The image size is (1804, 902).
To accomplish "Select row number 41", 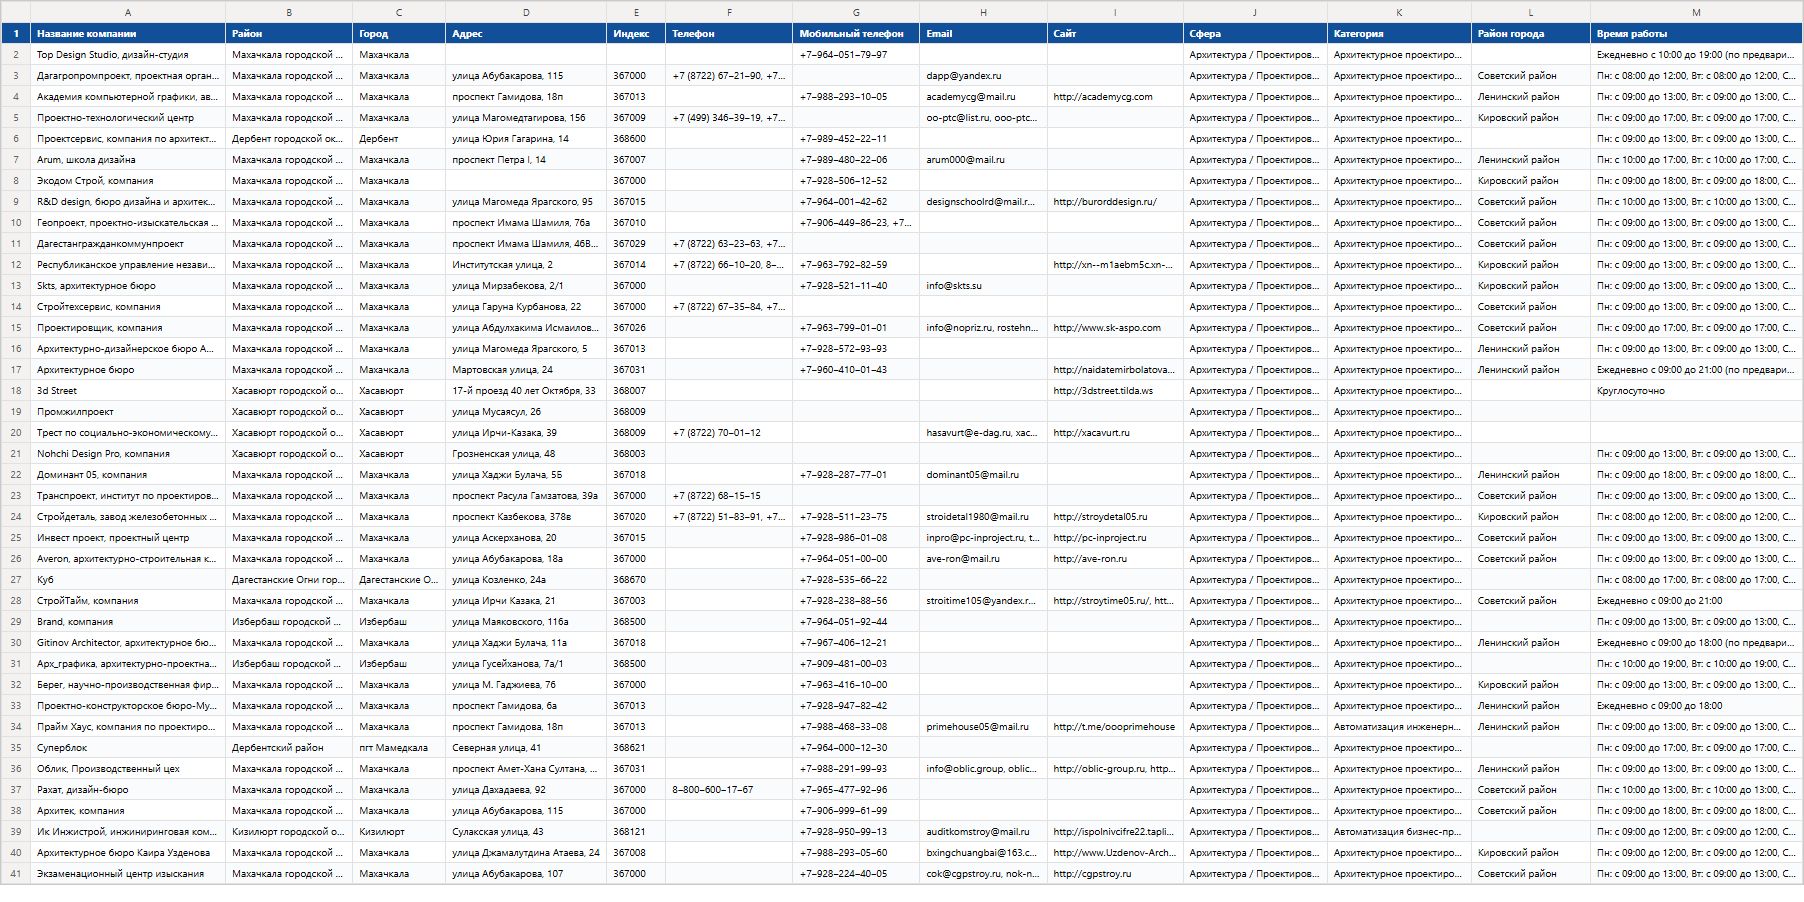I will click(16, 874).
